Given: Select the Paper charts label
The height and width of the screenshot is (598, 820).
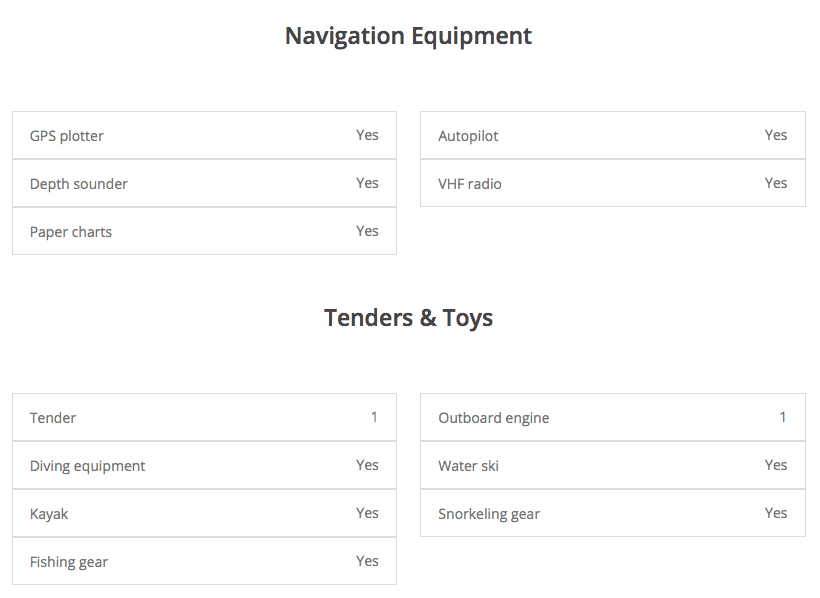Looking at the screenshot, I should (x=71, y=232).
